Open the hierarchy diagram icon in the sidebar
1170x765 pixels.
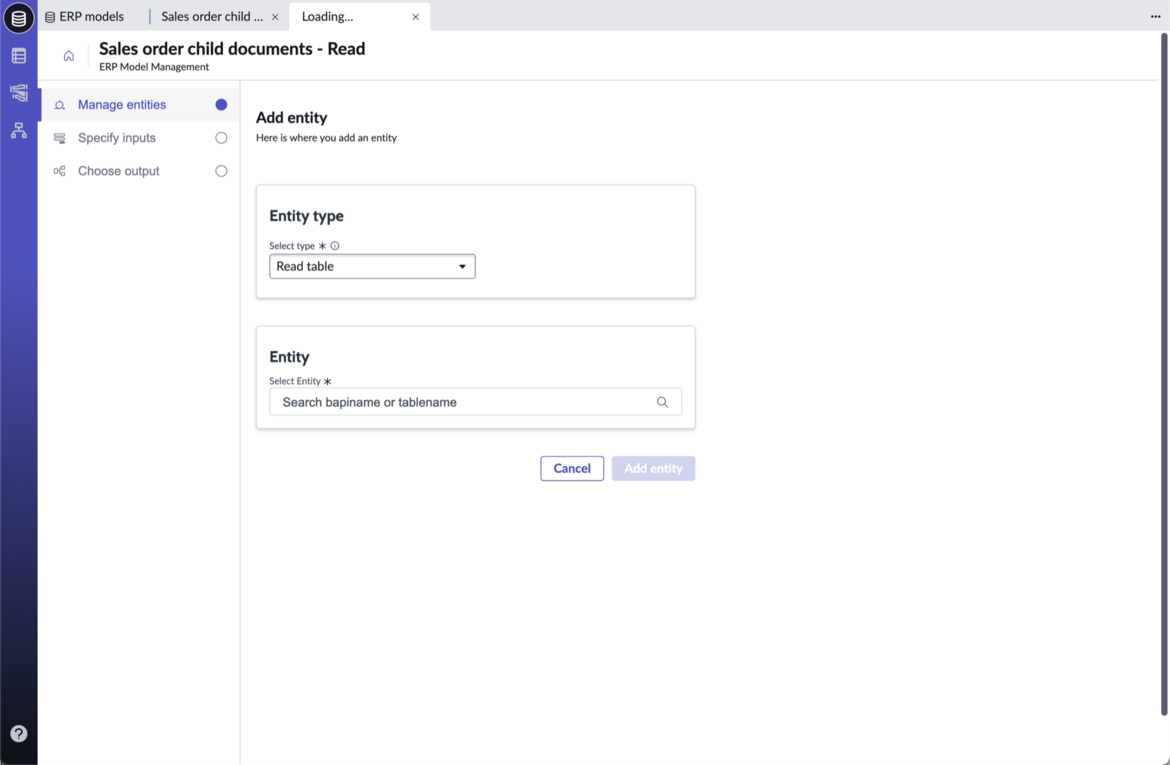point(19,131)
